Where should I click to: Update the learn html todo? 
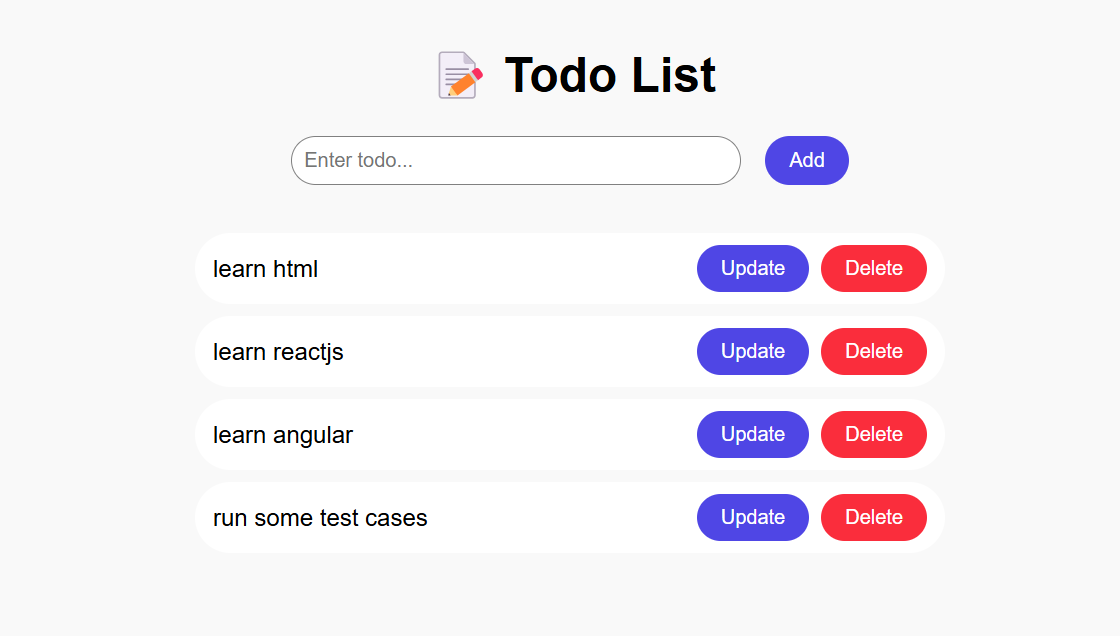point(752,268)
